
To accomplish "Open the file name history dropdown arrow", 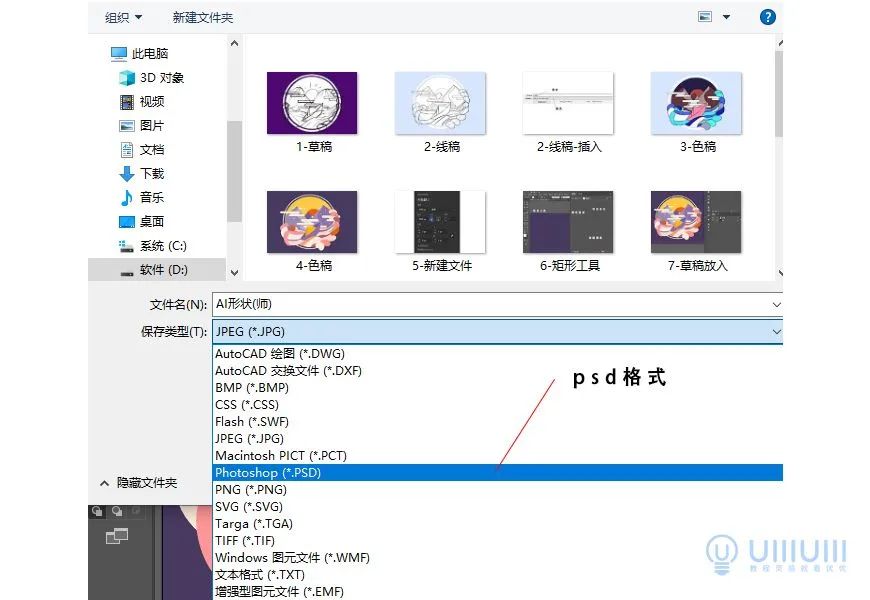I will 777,304.
